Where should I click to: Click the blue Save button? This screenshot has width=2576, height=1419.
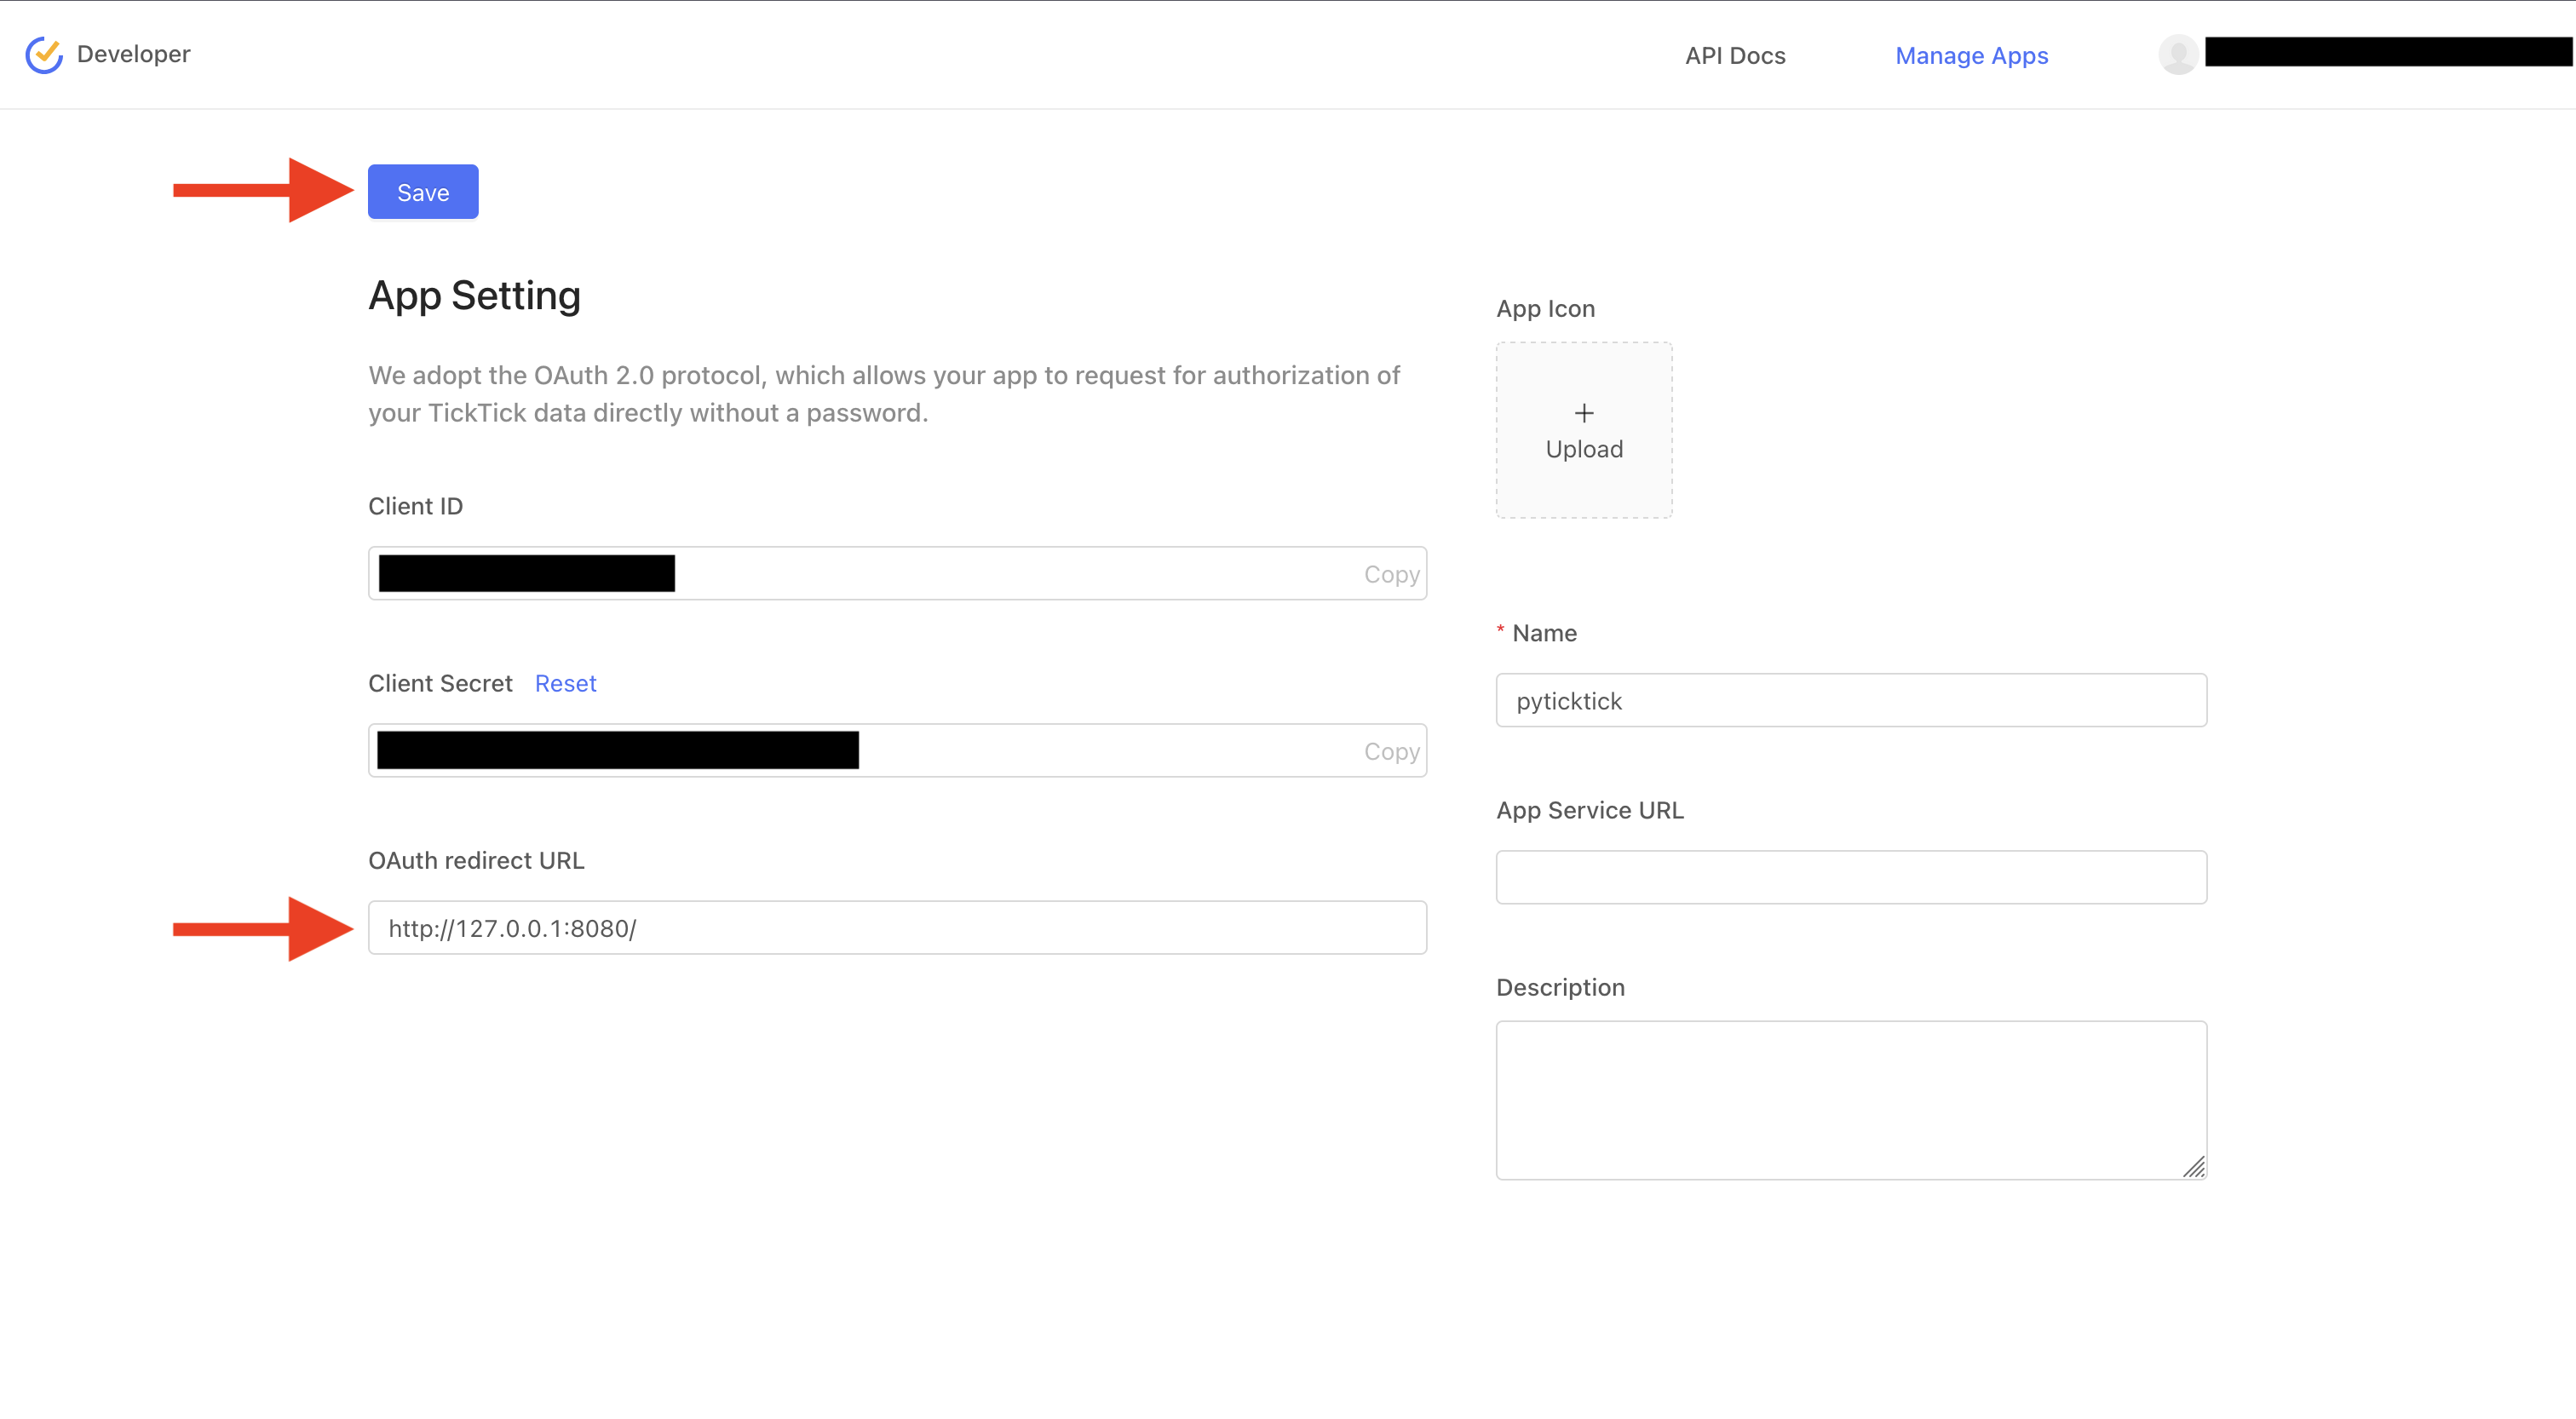tap(423, 192)
